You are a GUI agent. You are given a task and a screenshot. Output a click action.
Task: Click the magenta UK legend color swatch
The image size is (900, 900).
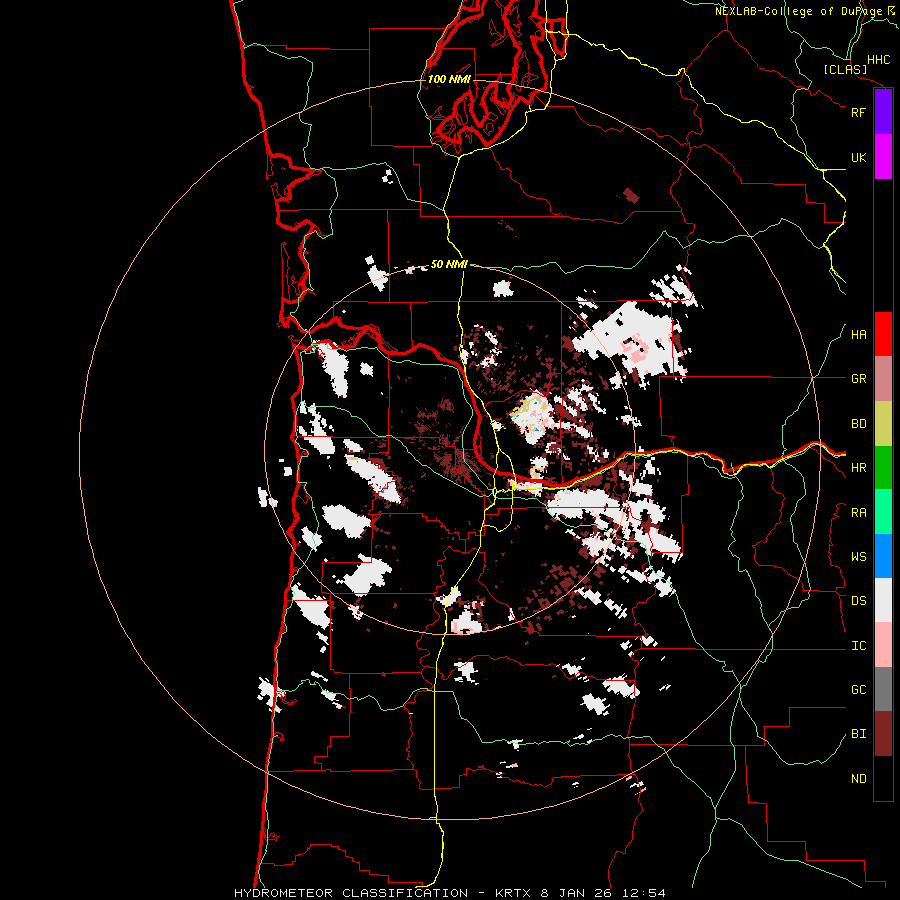(x=883, y=157)
